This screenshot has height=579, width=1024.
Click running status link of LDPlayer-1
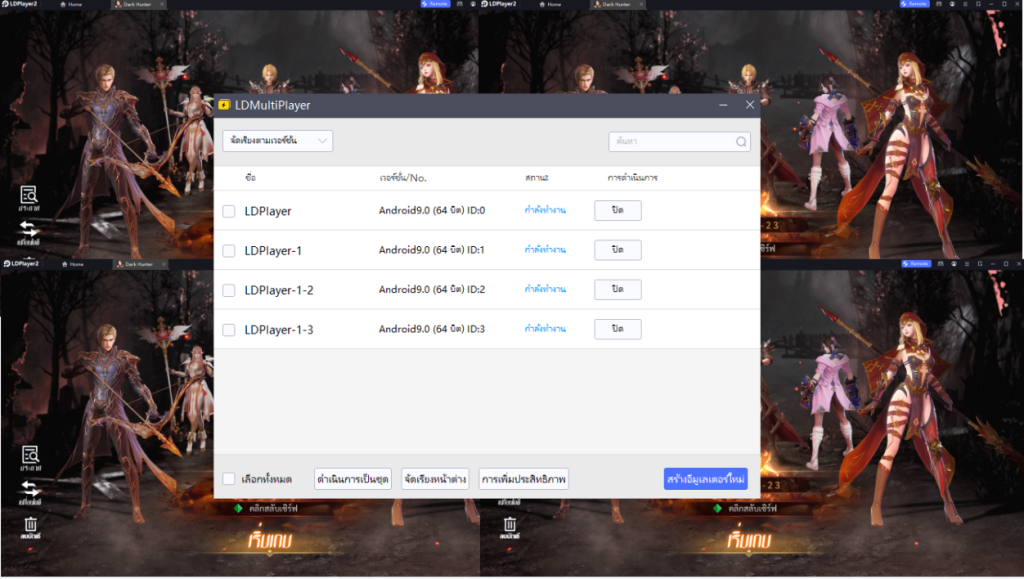(545, 250)
